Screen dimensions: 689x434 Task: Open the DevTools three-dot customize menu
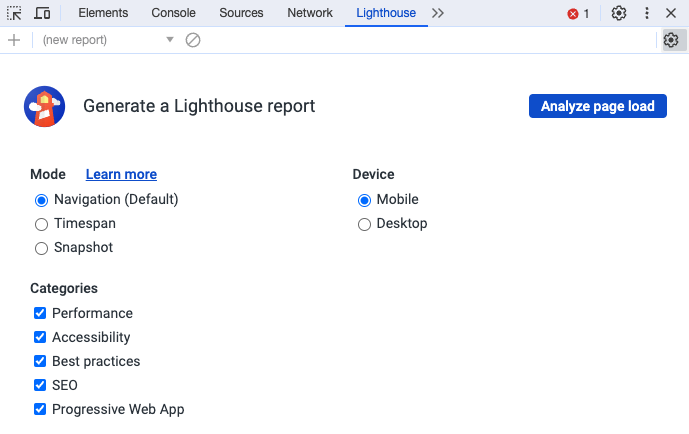pyautogui.click(x=647, y=13)
